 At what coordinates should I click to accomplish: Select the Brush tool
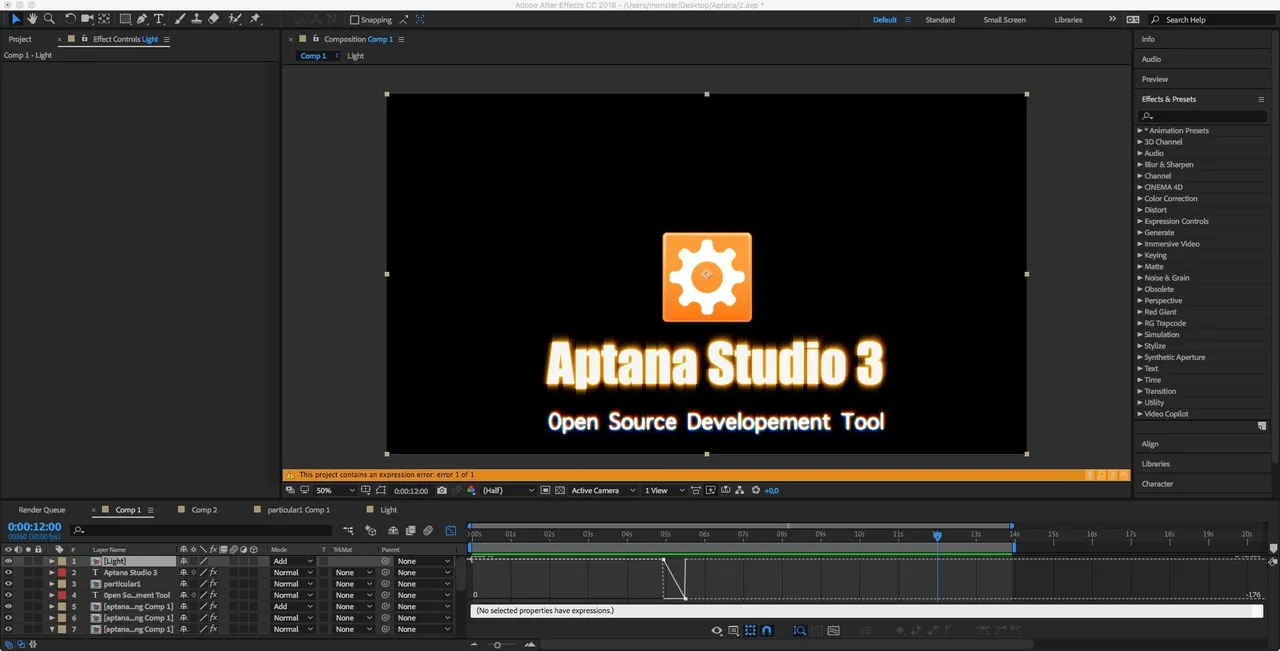tap(179, 19)
